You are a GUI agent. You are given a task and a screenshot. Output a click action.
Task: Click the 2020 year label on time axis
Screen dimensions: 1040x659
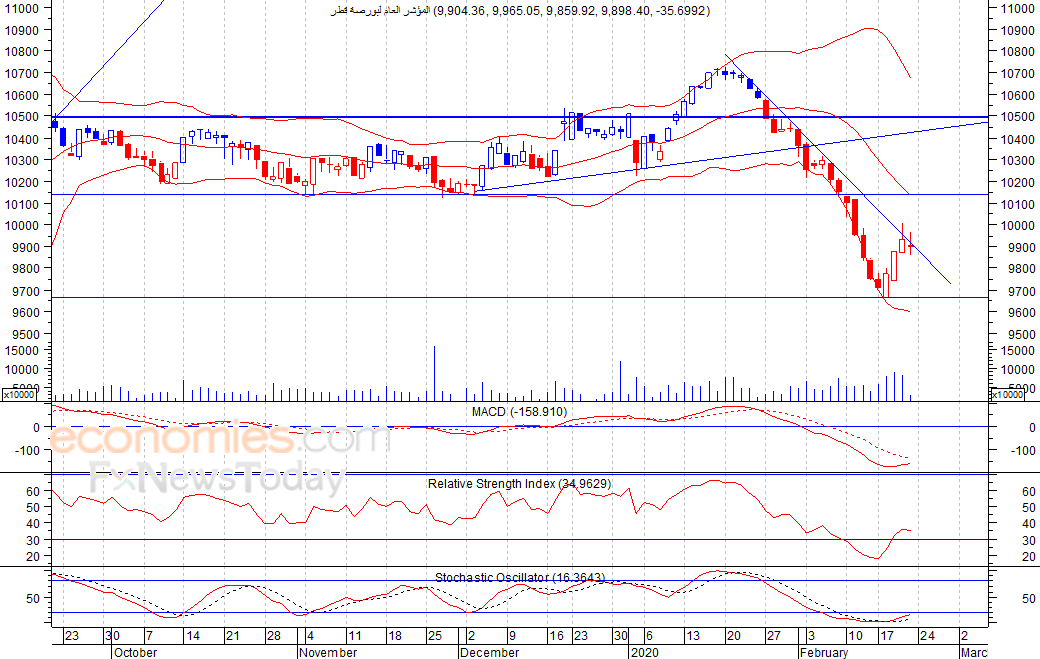pos(645,652)
